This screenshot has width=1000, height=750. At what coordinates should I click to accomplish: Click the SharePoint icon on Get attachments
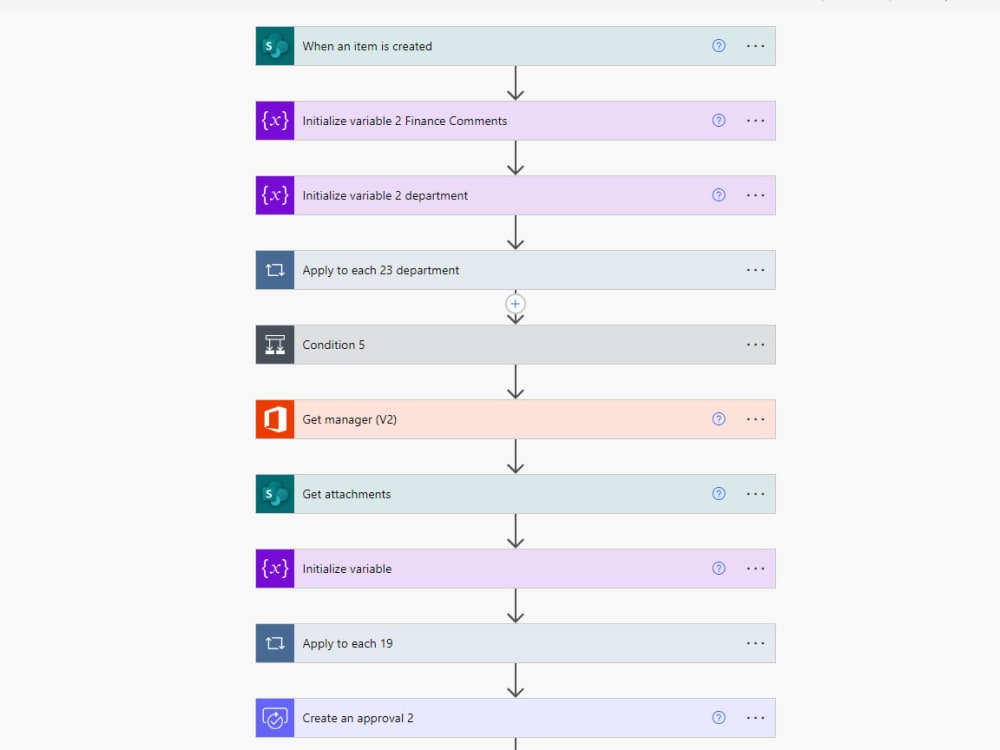click(x=274, y=493)
